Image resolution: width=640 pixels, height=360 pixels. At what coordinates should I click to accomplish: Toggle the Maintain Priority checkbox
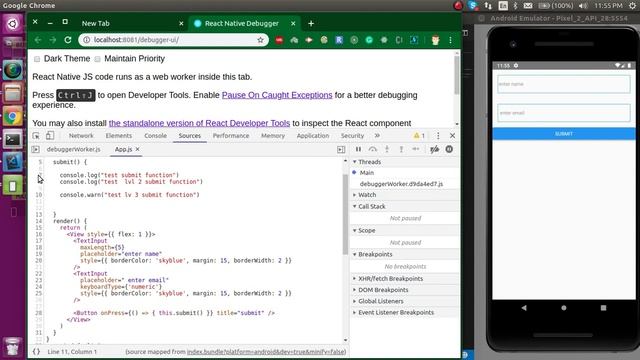point(98,59)
